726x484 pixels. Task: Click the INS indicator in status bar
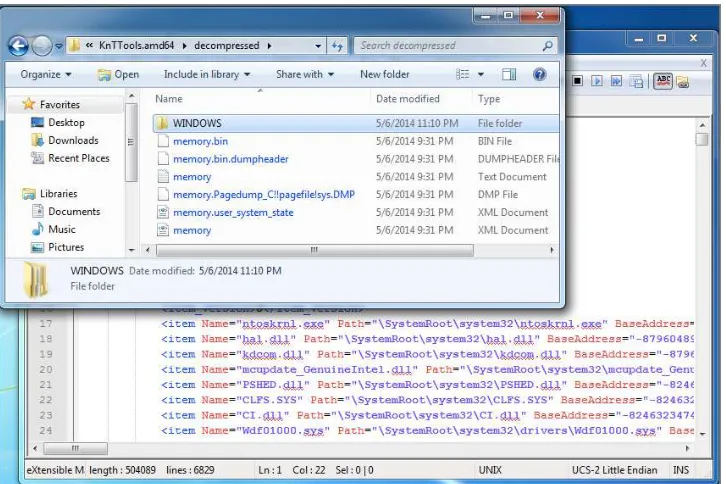681,470
